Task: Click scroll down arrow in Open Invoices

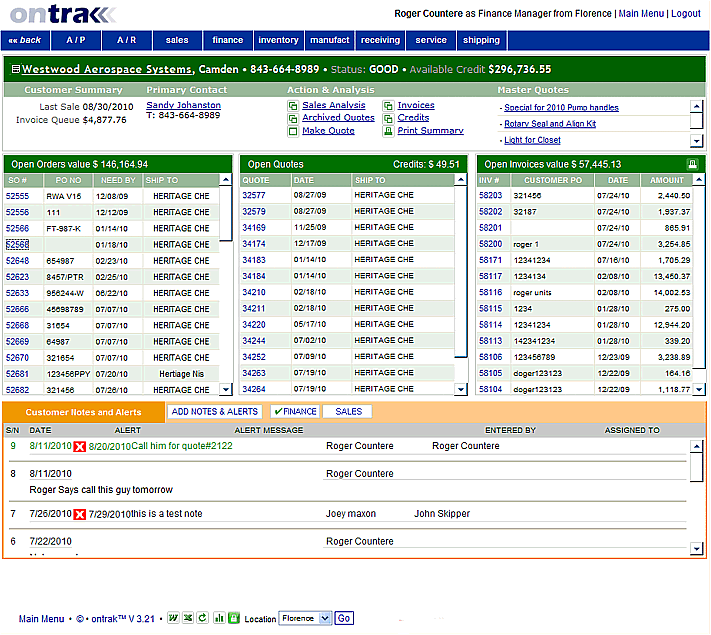Action: click(x=699, y=389)
